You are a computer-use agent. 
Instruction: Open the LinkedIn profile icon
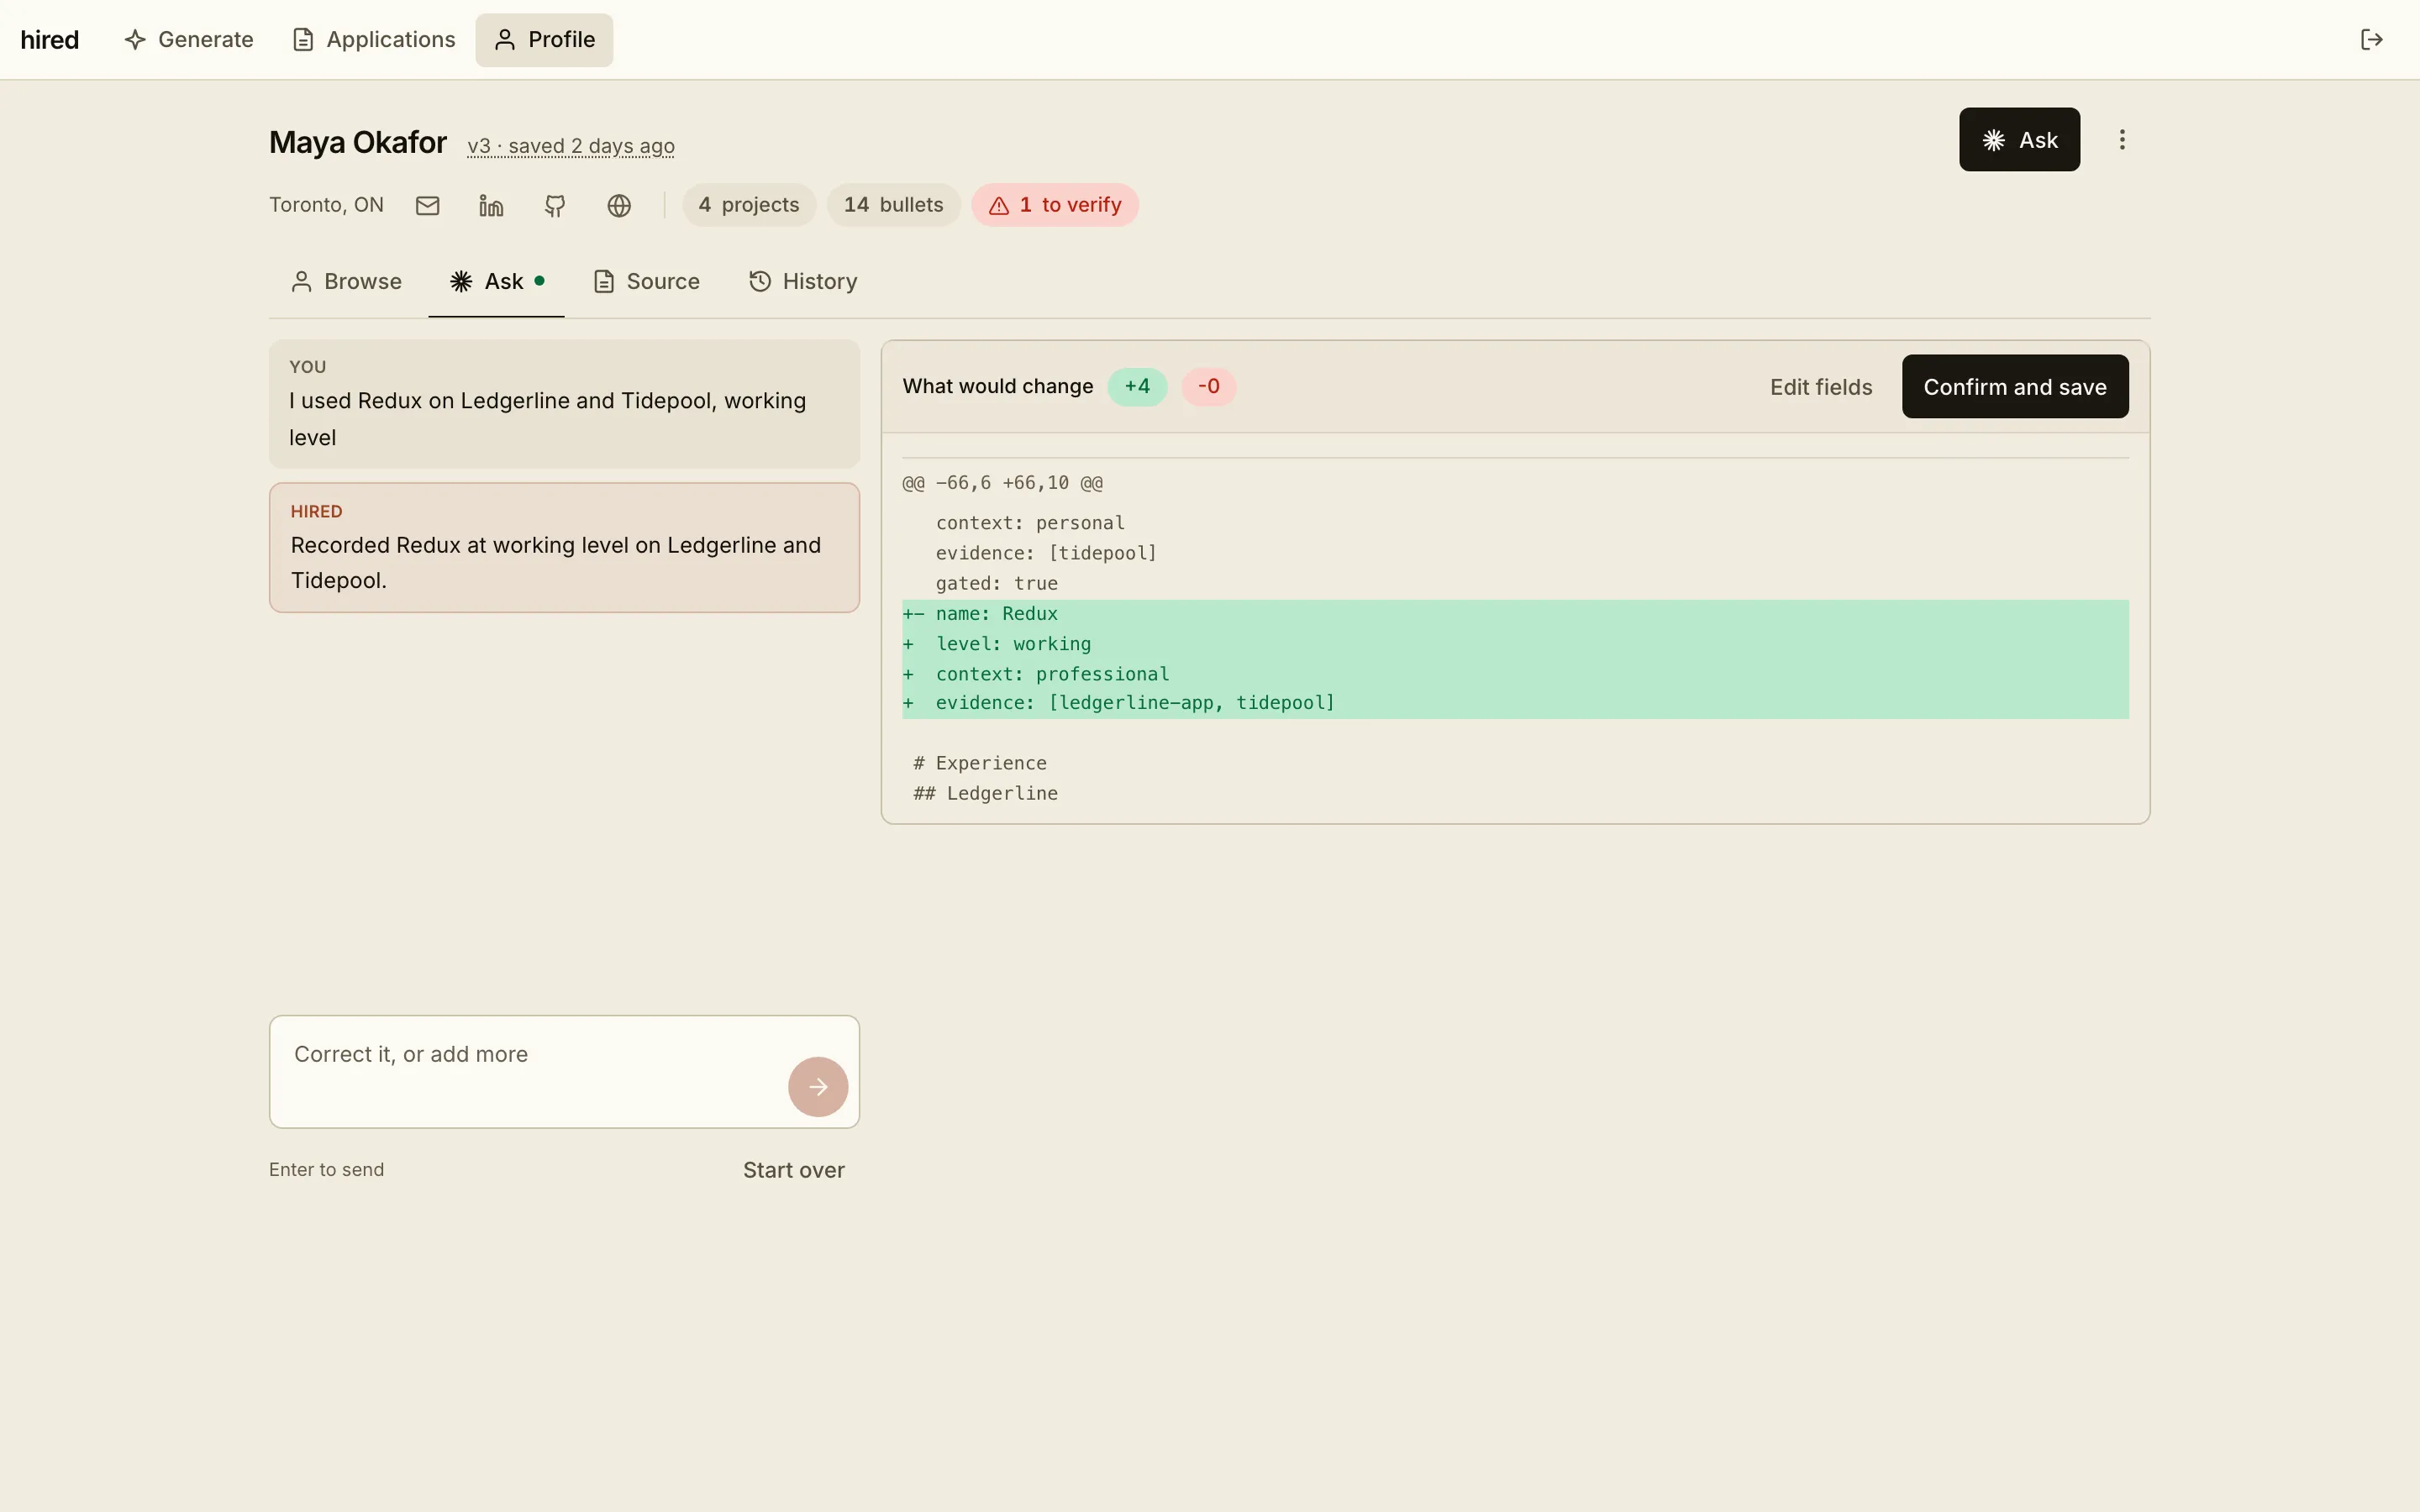(x=491, y=205)
